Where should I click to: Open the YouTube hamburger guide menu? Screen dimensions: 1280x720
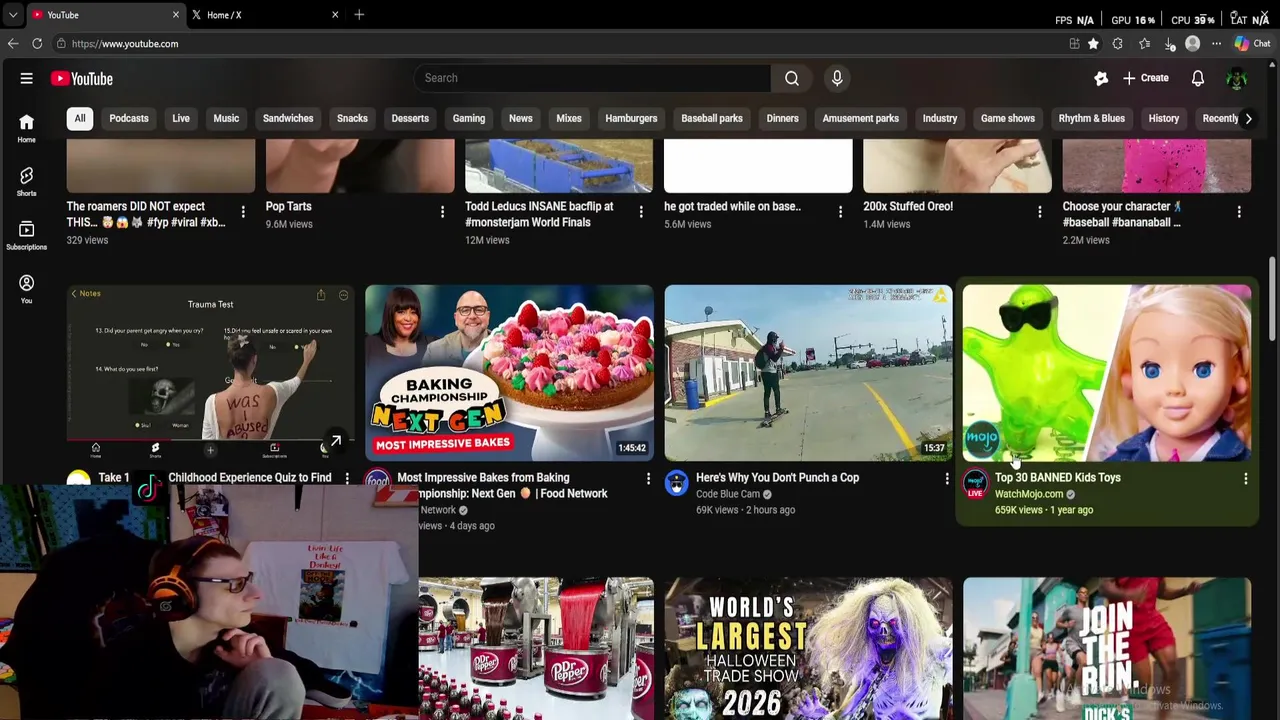(27, 79)
